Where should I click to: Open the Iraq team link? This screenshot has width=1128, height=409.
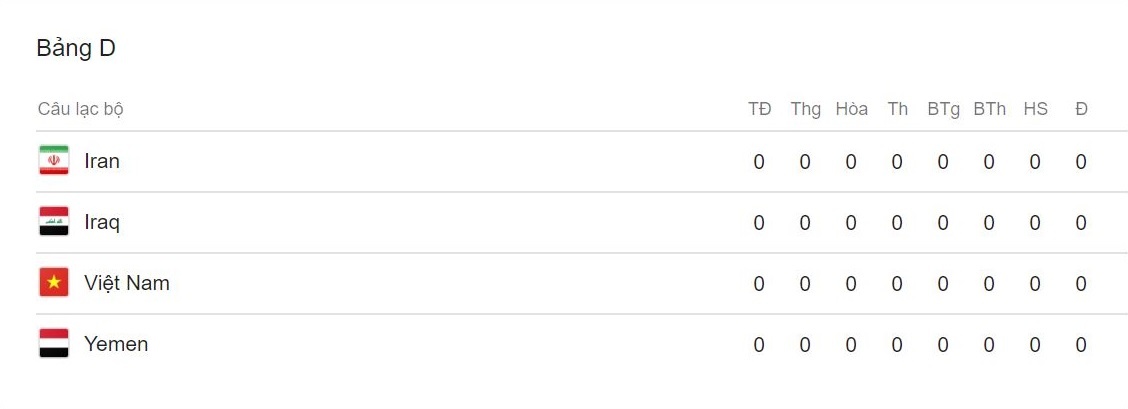[102, 222]
